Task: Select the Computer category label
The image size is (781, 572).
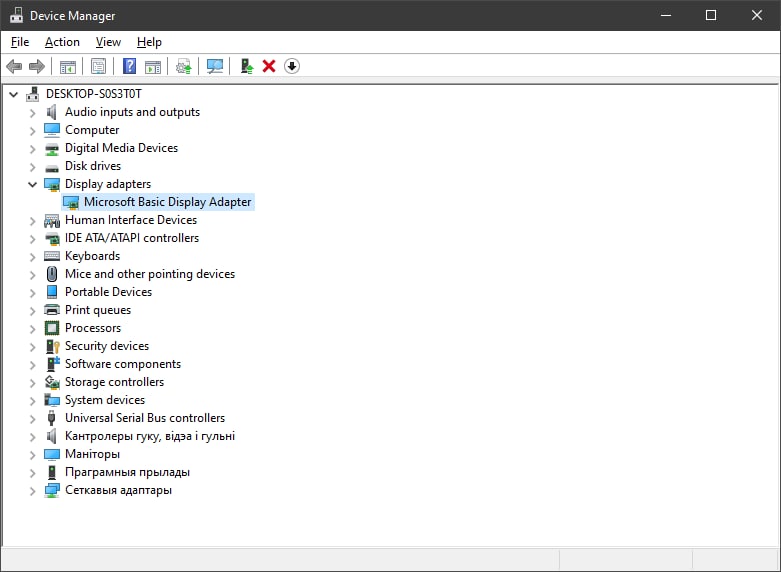Action: 92,130
